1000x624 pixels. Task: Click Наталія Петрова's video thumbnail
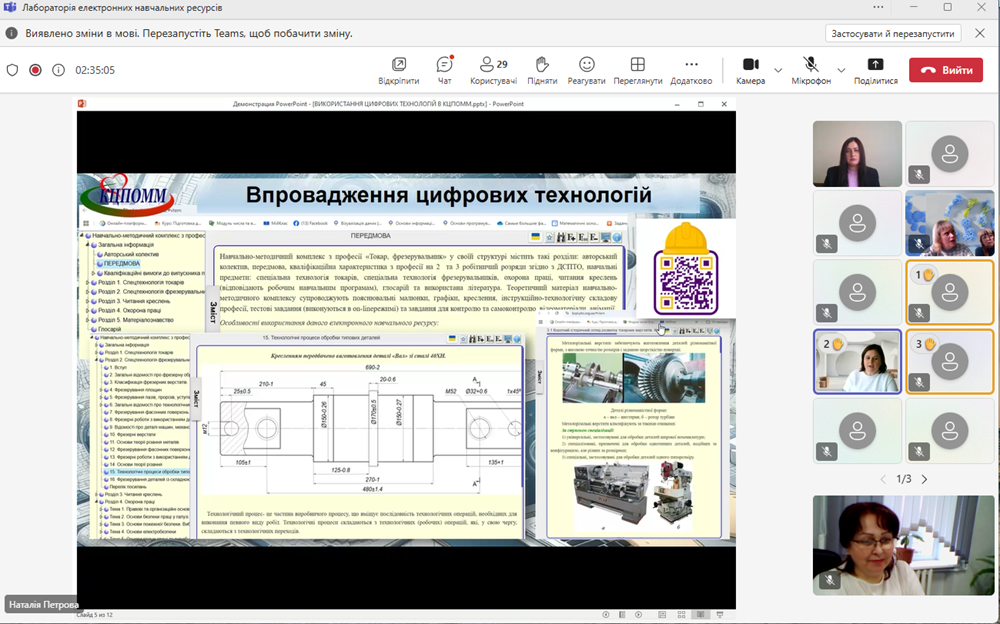tap(903, 546)
